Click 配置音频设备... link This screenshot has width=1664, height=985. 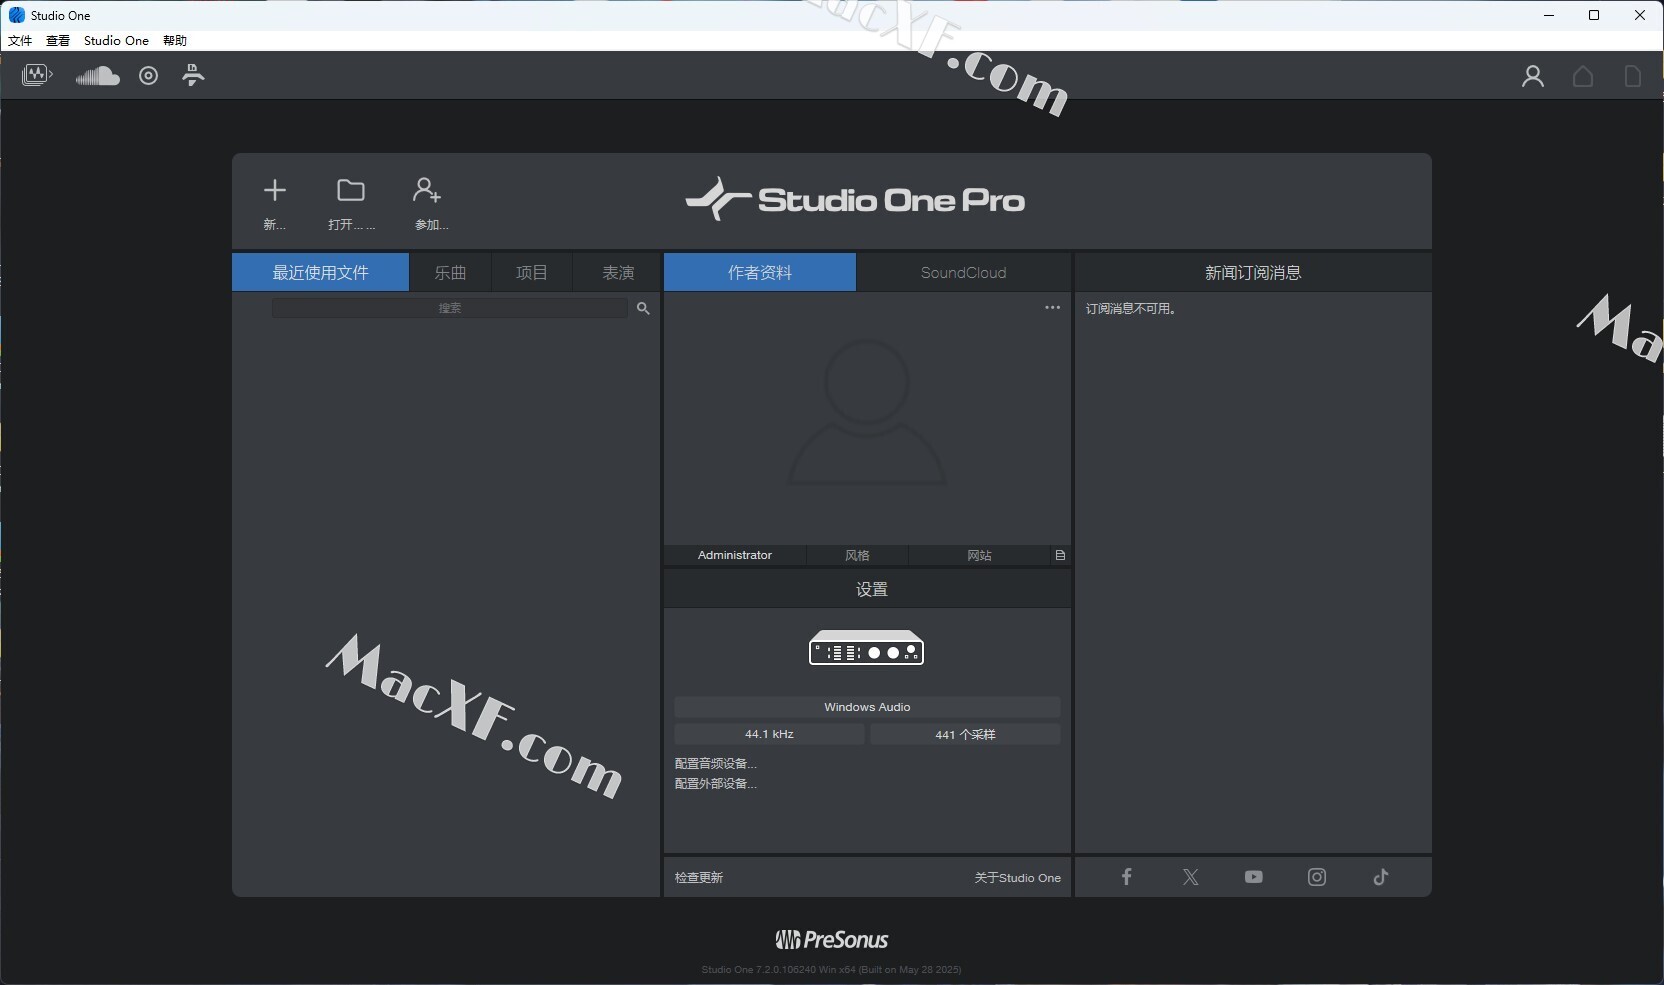(x=716, y=763)
